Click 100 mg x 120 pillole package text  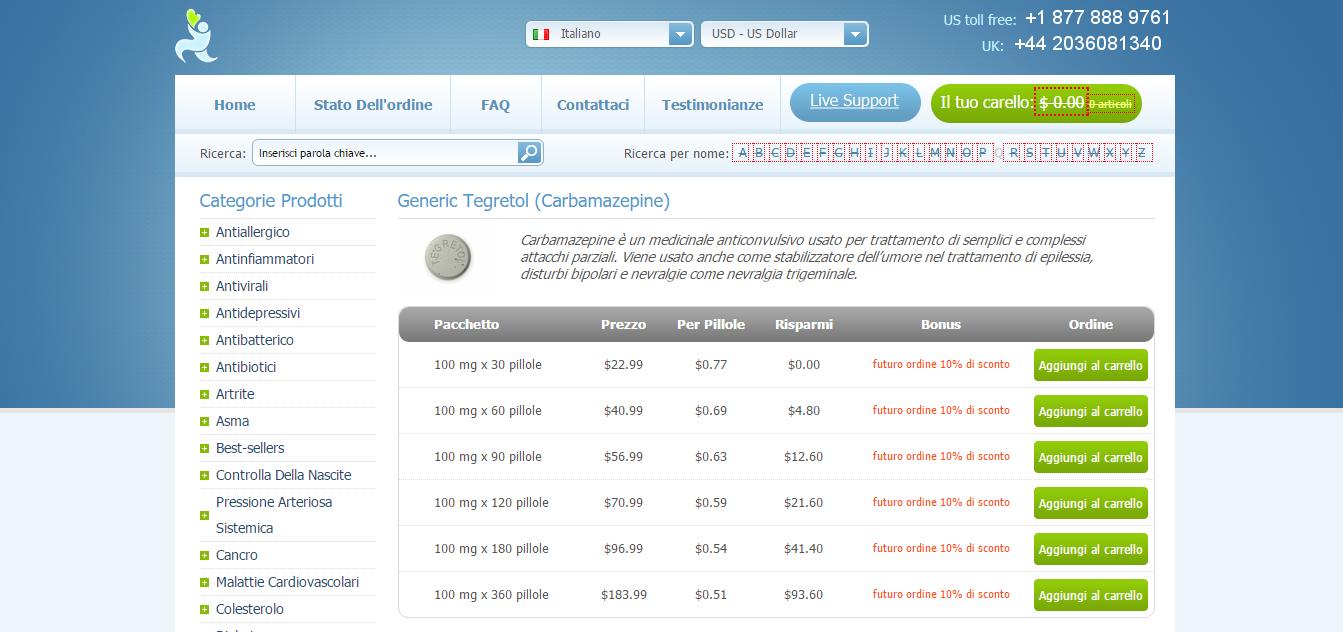point(491,503)
